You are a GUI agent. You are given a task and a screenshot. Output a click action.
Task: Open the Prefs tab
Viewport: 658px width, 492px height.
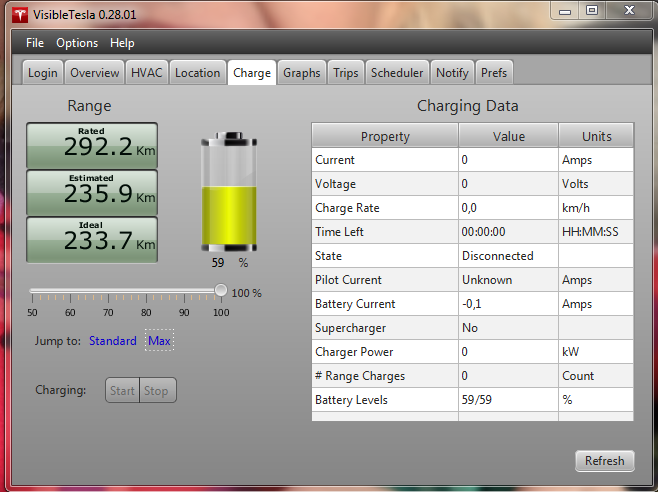(494, 73)
